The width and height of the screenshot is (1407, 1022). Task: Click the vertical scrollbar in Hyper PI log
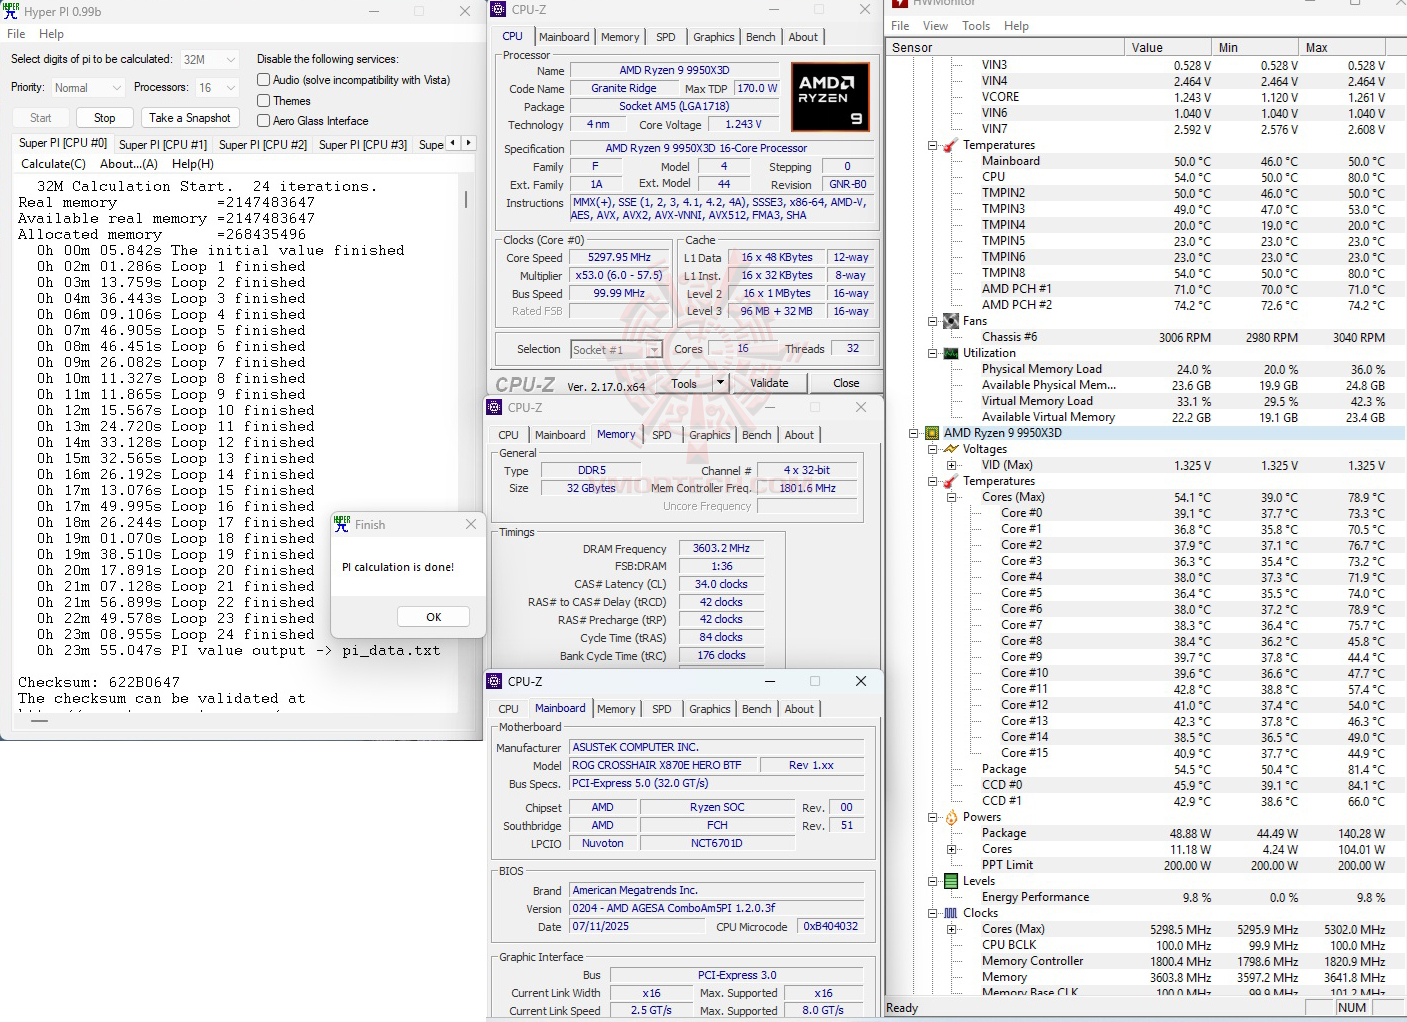pyautogui.click(x=464, y=199)
